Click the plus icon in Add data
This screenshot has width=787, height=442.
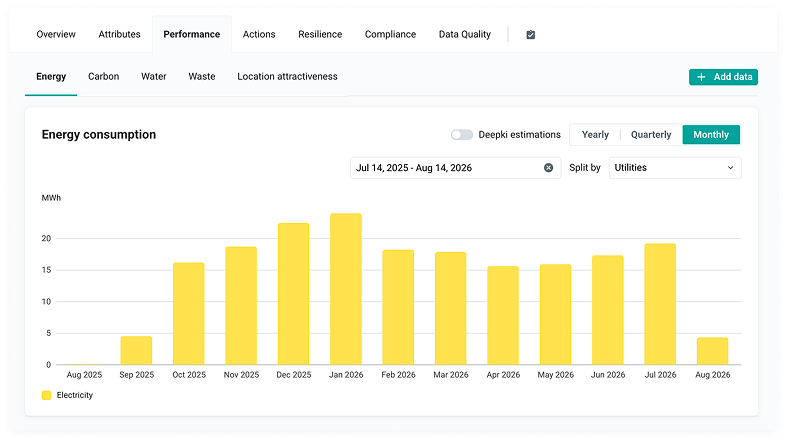click(x=702, y=77)
